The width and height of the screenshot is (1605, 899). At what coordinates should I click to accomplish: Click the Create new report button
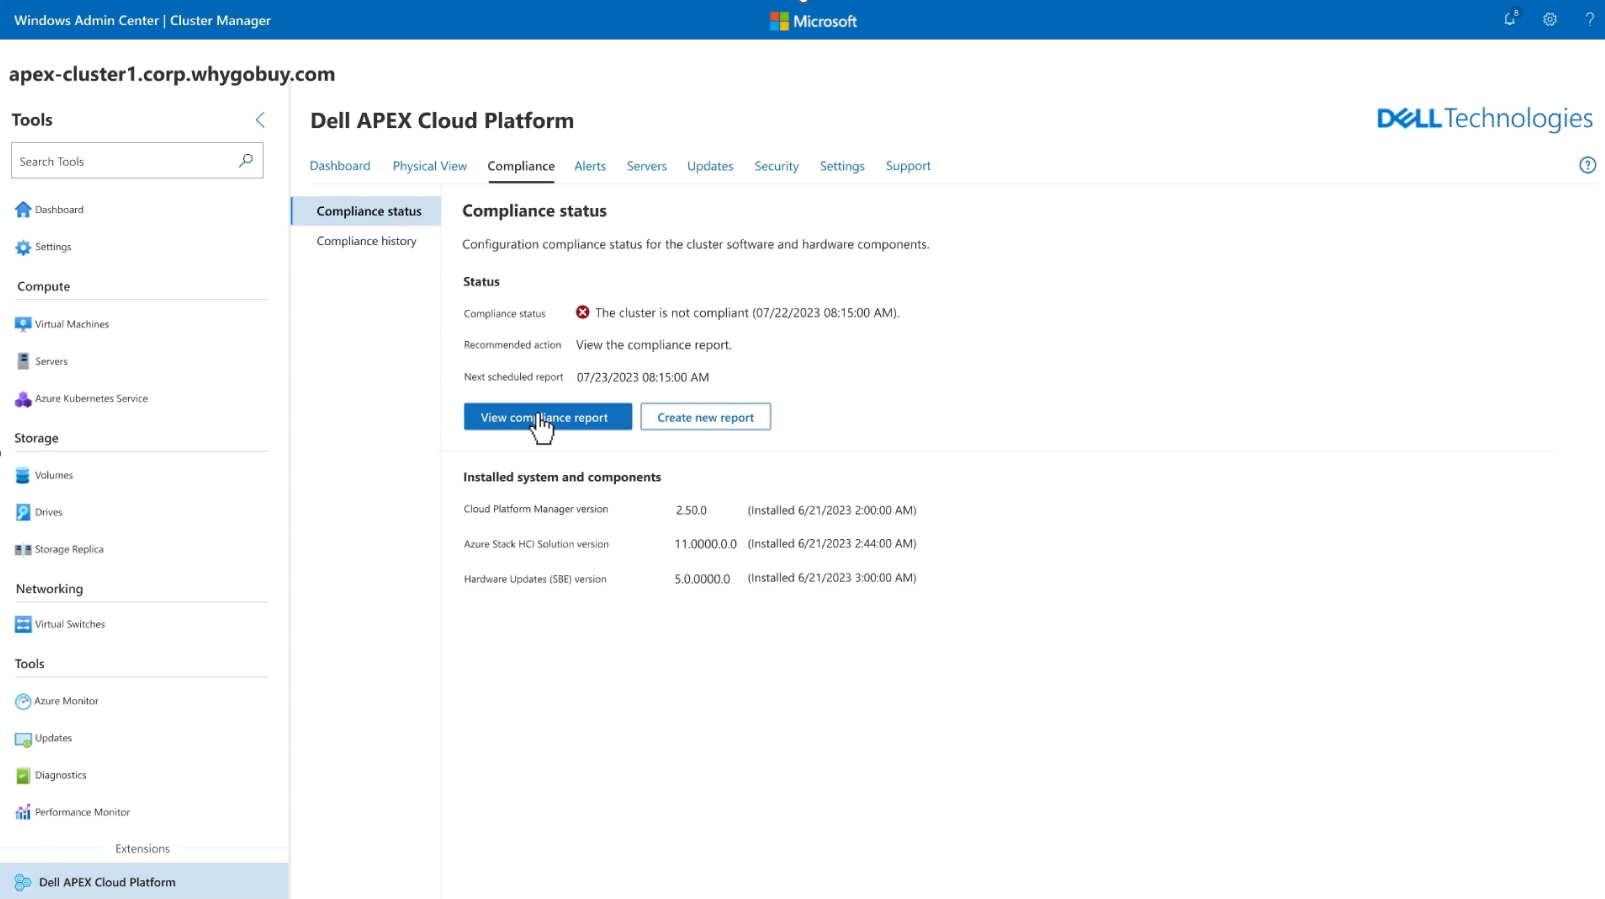(x=705, y=417)
